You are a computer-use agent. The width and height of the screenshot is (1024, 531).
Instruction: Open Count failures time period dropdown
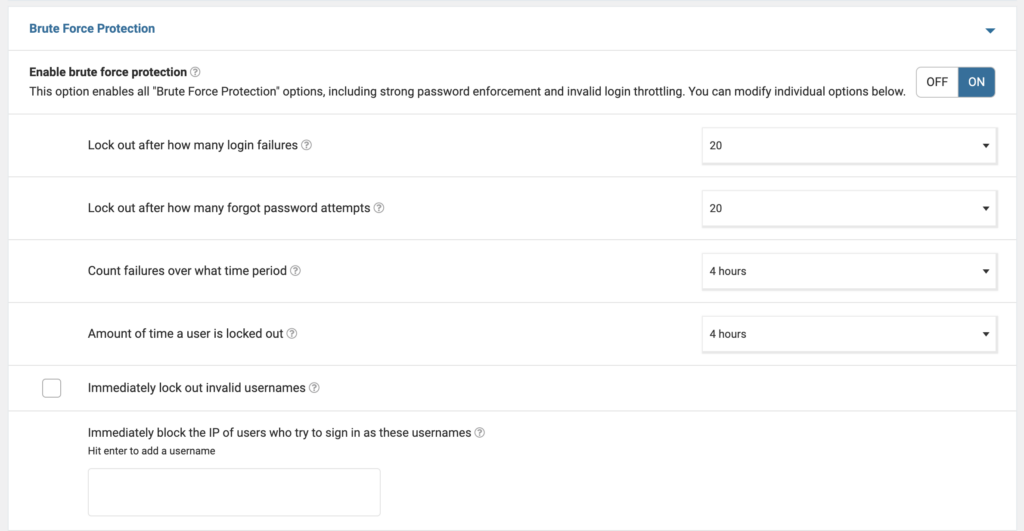[x=848, y=271]
